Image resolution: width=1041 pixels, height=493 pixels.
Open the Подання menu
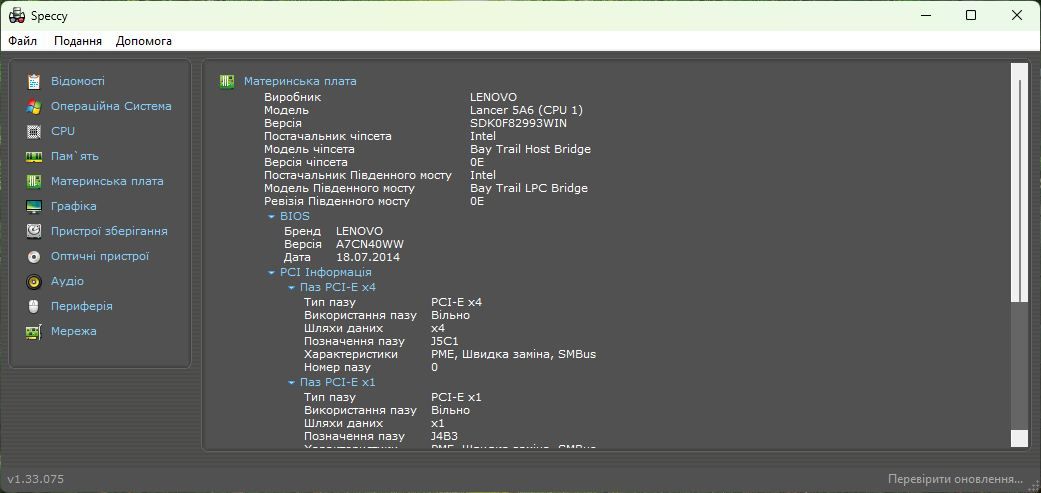78,41
